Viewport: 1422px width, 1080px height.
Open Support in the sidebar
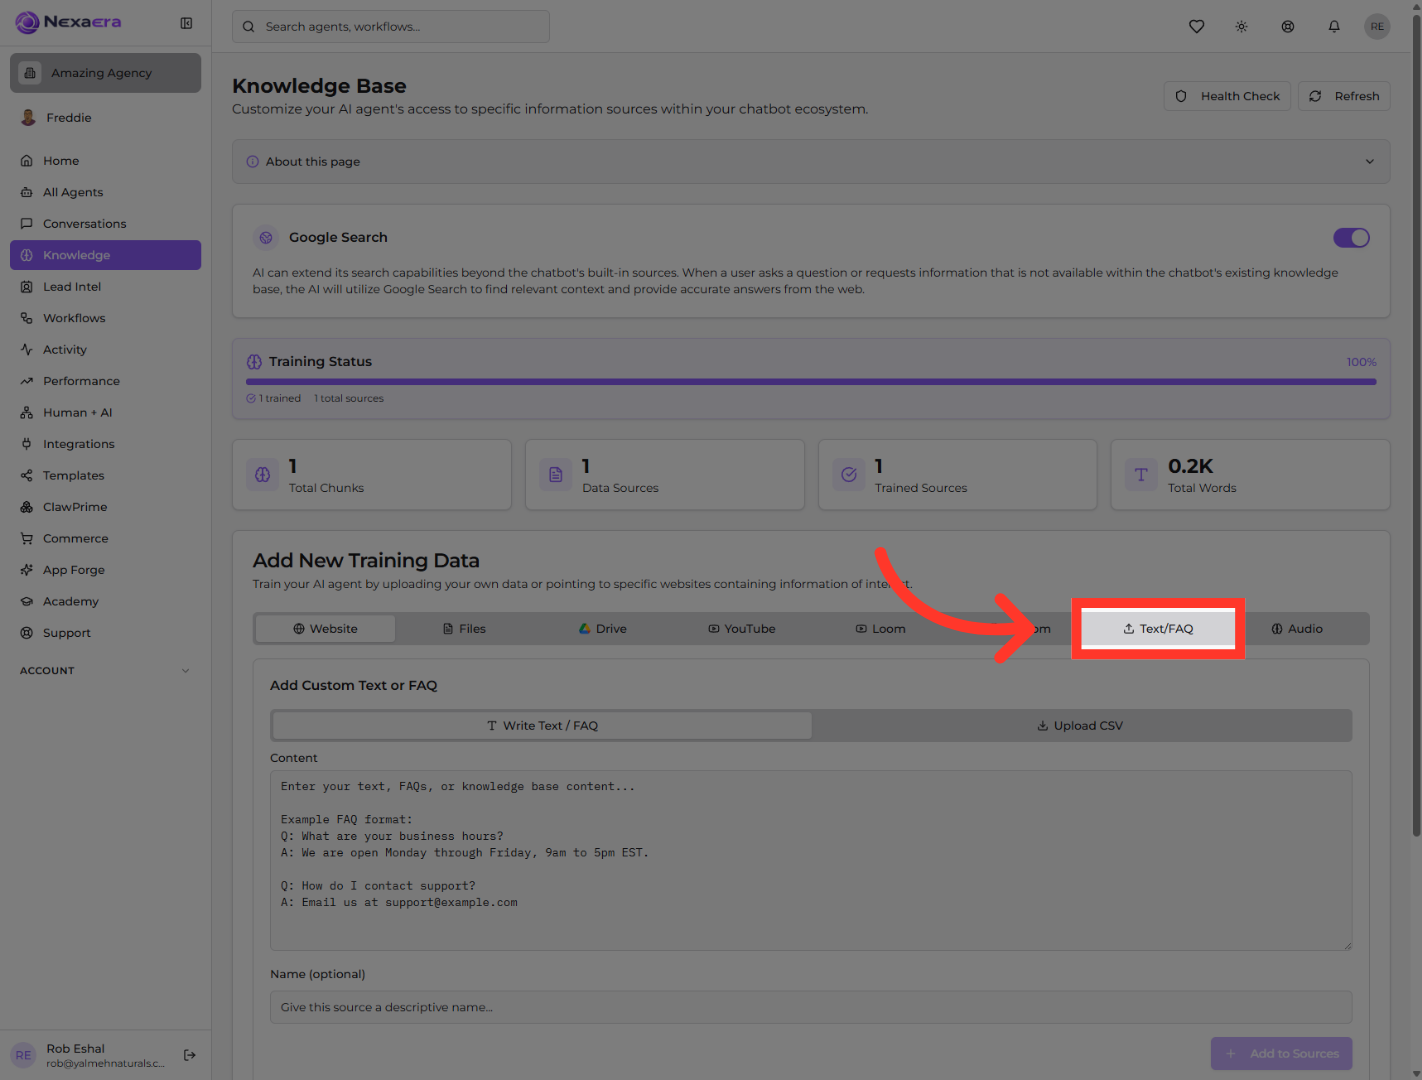105,633
